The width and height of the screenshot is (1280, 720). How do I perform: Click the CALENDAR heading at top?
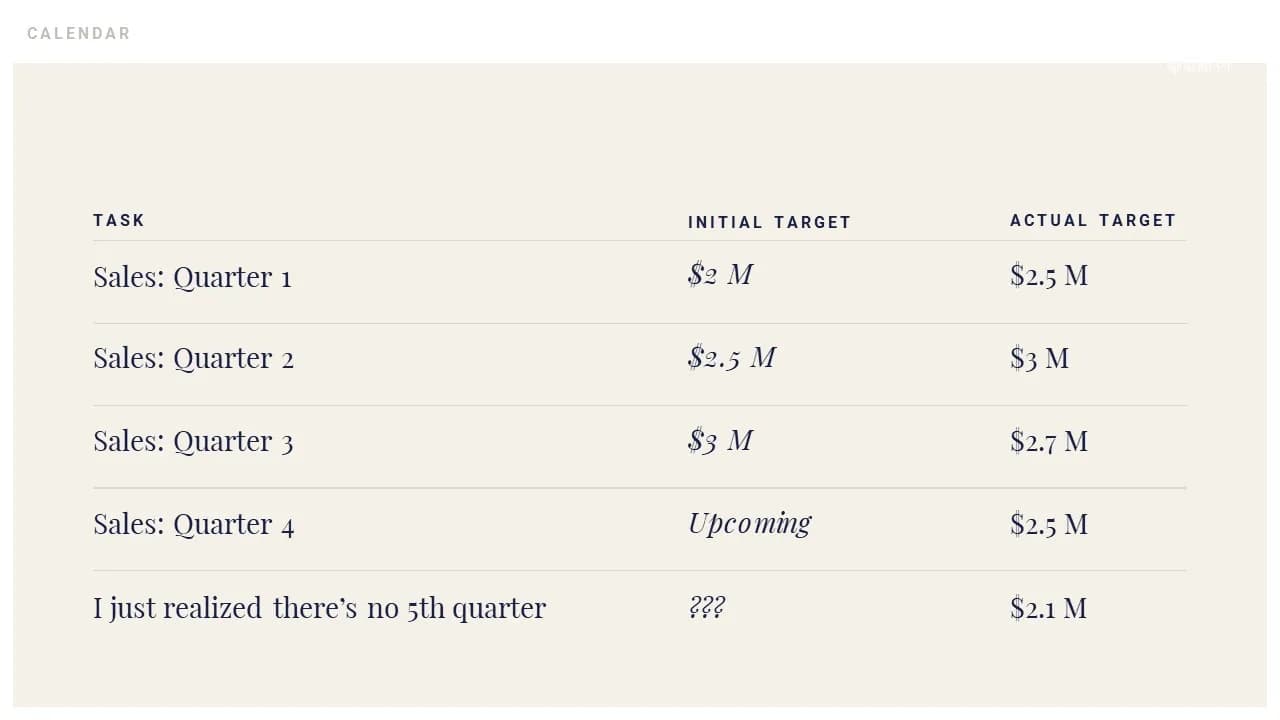pos(79,33)
